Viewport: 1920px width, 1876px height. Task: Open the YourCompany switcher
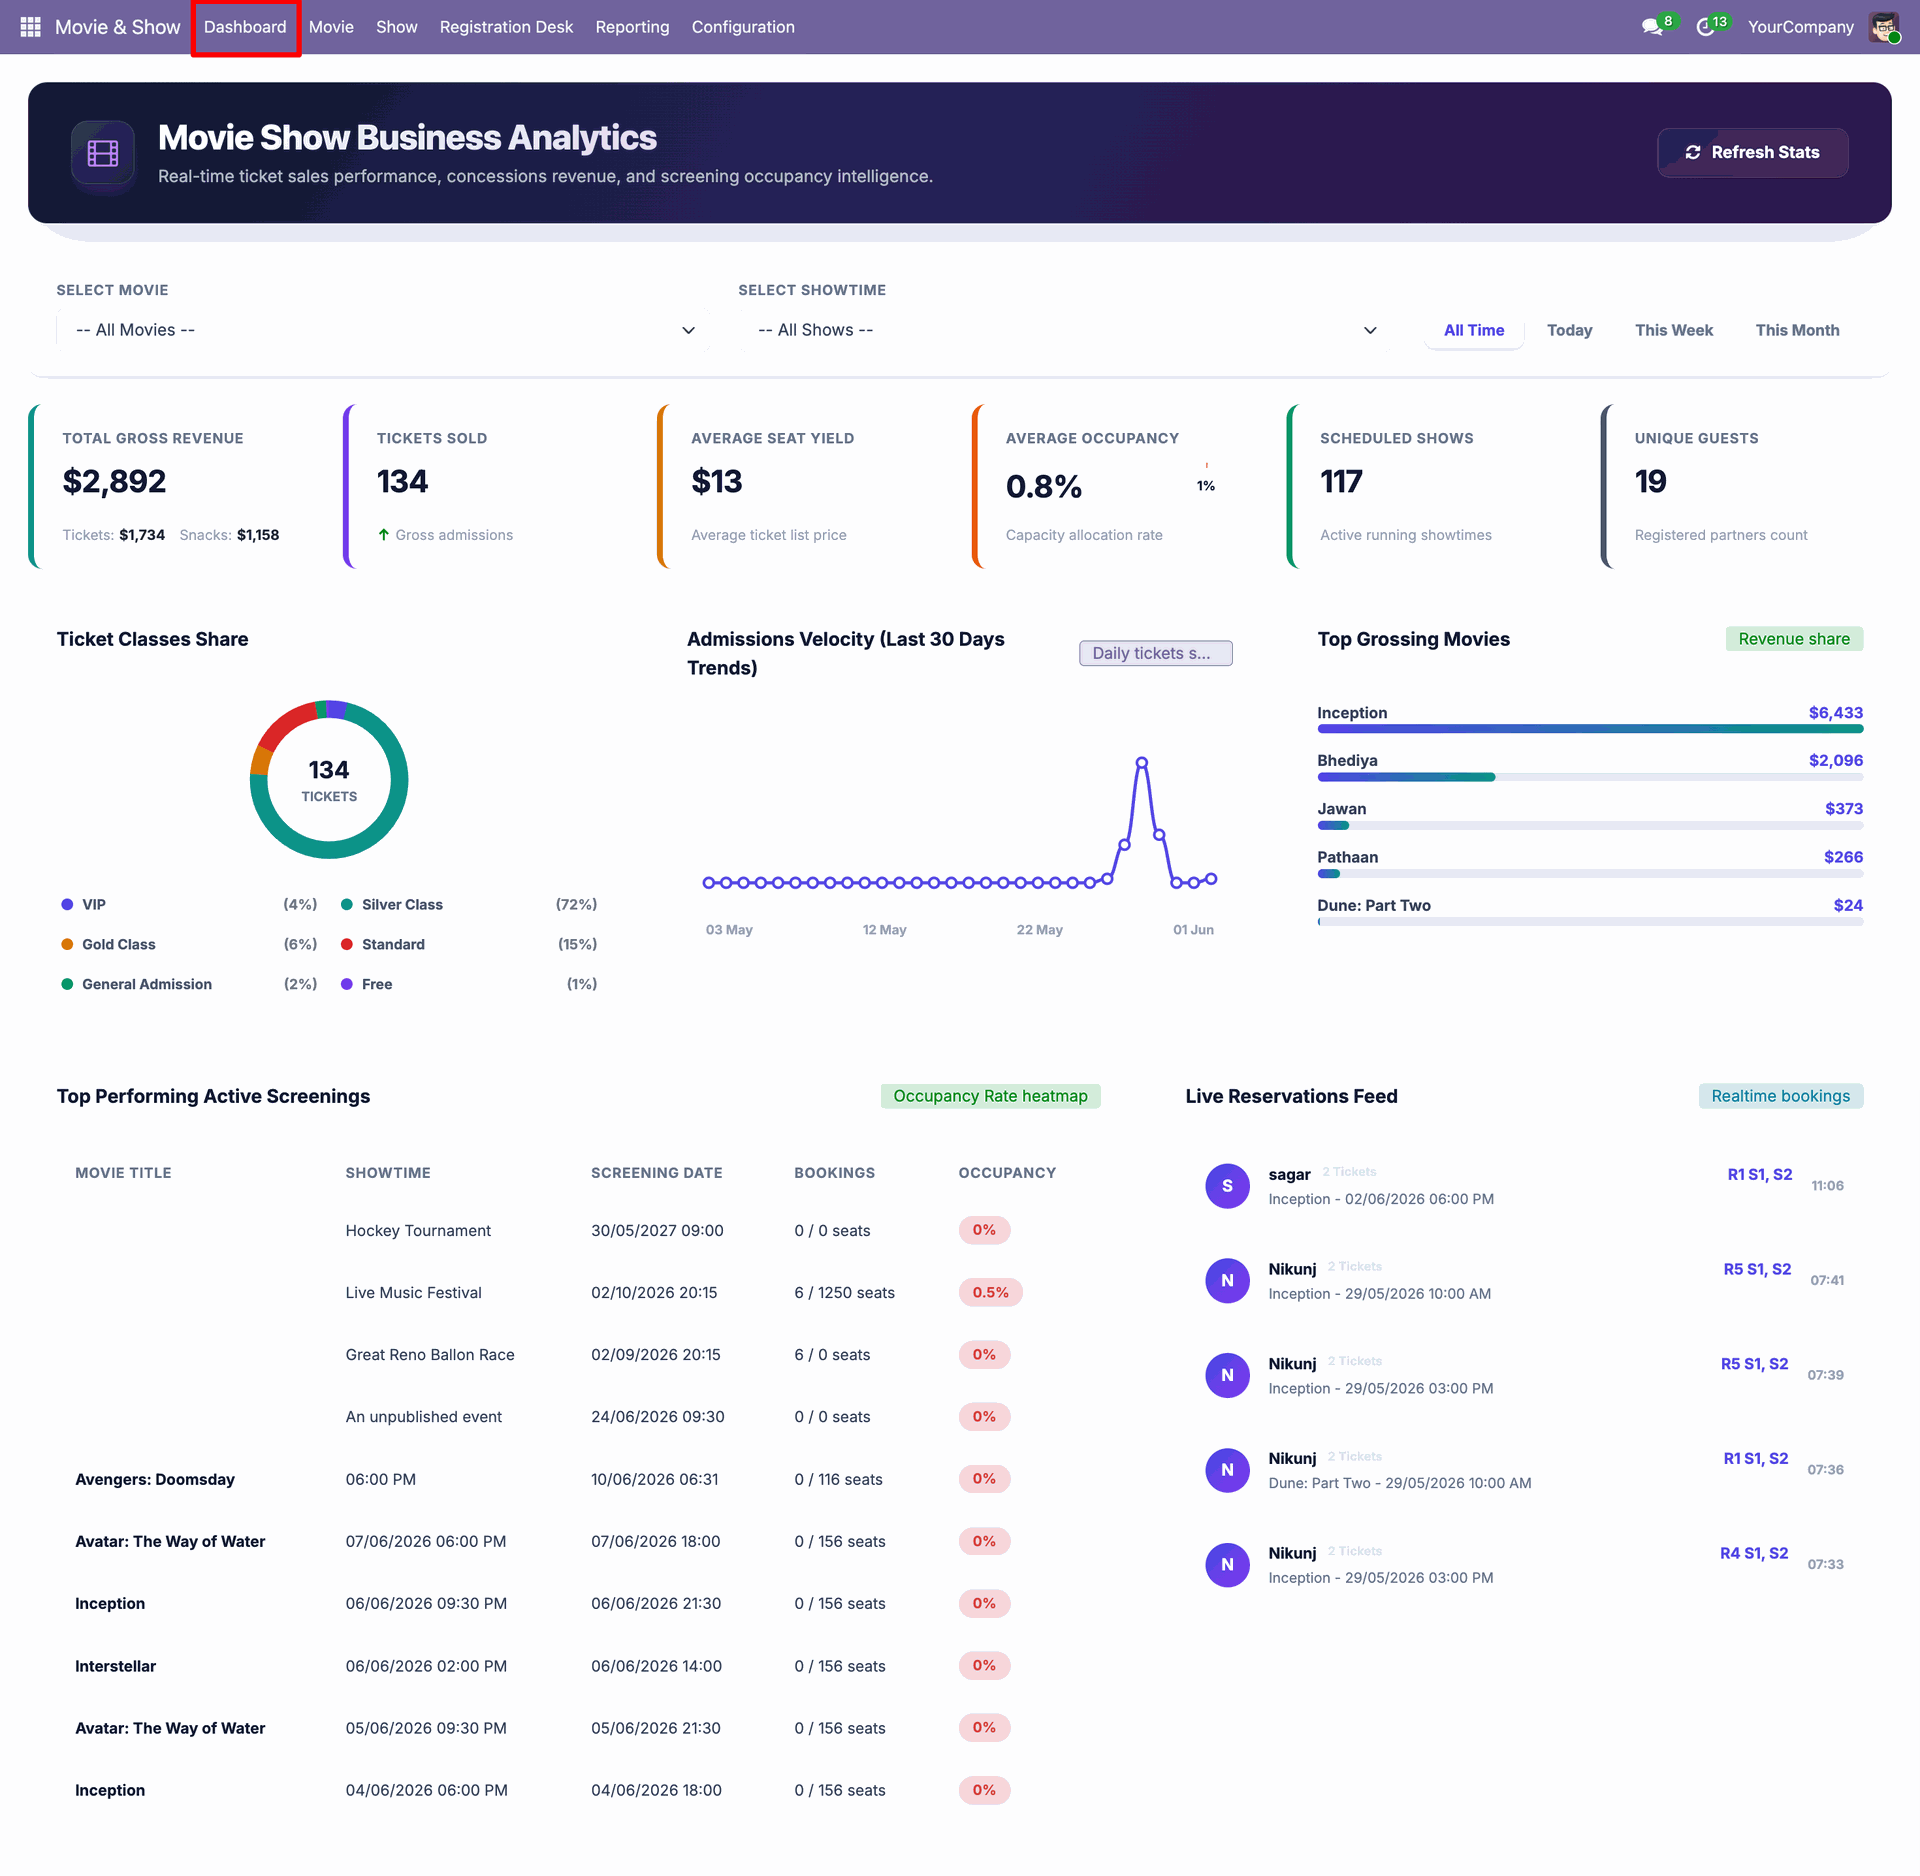click(x=1800, y=27)
